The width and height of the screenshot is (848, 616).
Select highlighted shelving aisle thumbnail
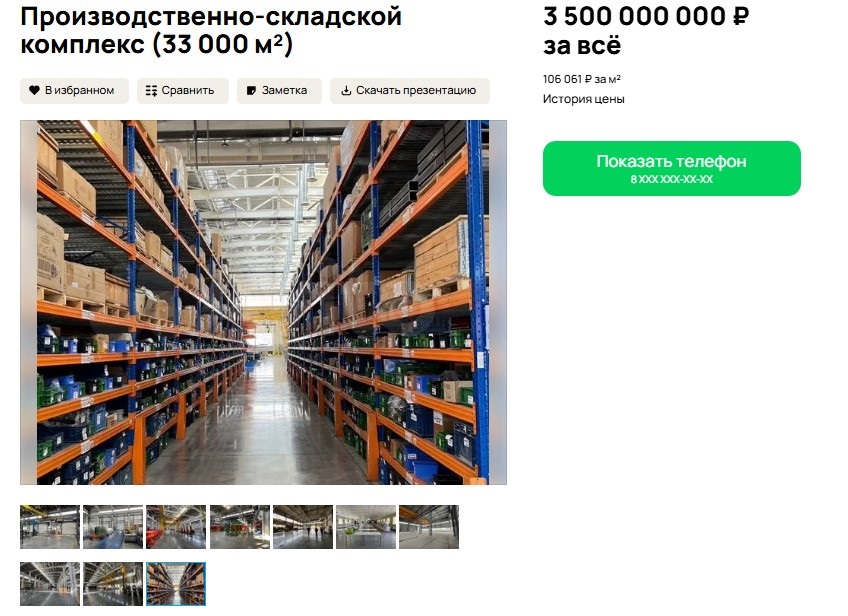[176, 584]
